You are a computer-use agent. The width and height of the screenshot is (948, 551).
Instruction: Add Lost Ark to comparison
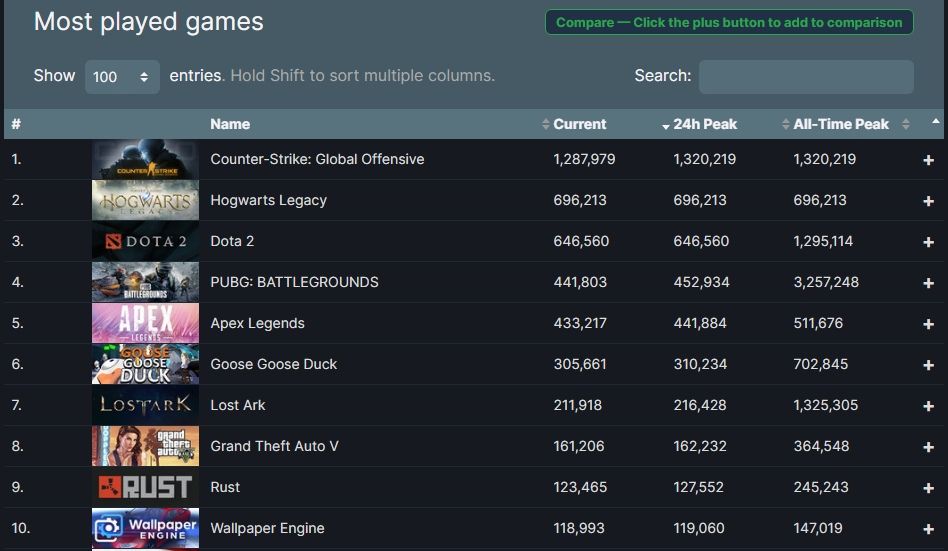click(x=928, y=406)
